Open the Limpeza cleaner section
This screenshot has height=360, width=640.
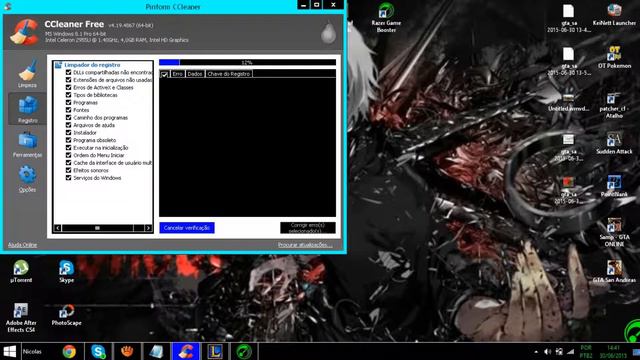(x=27, y=73)
